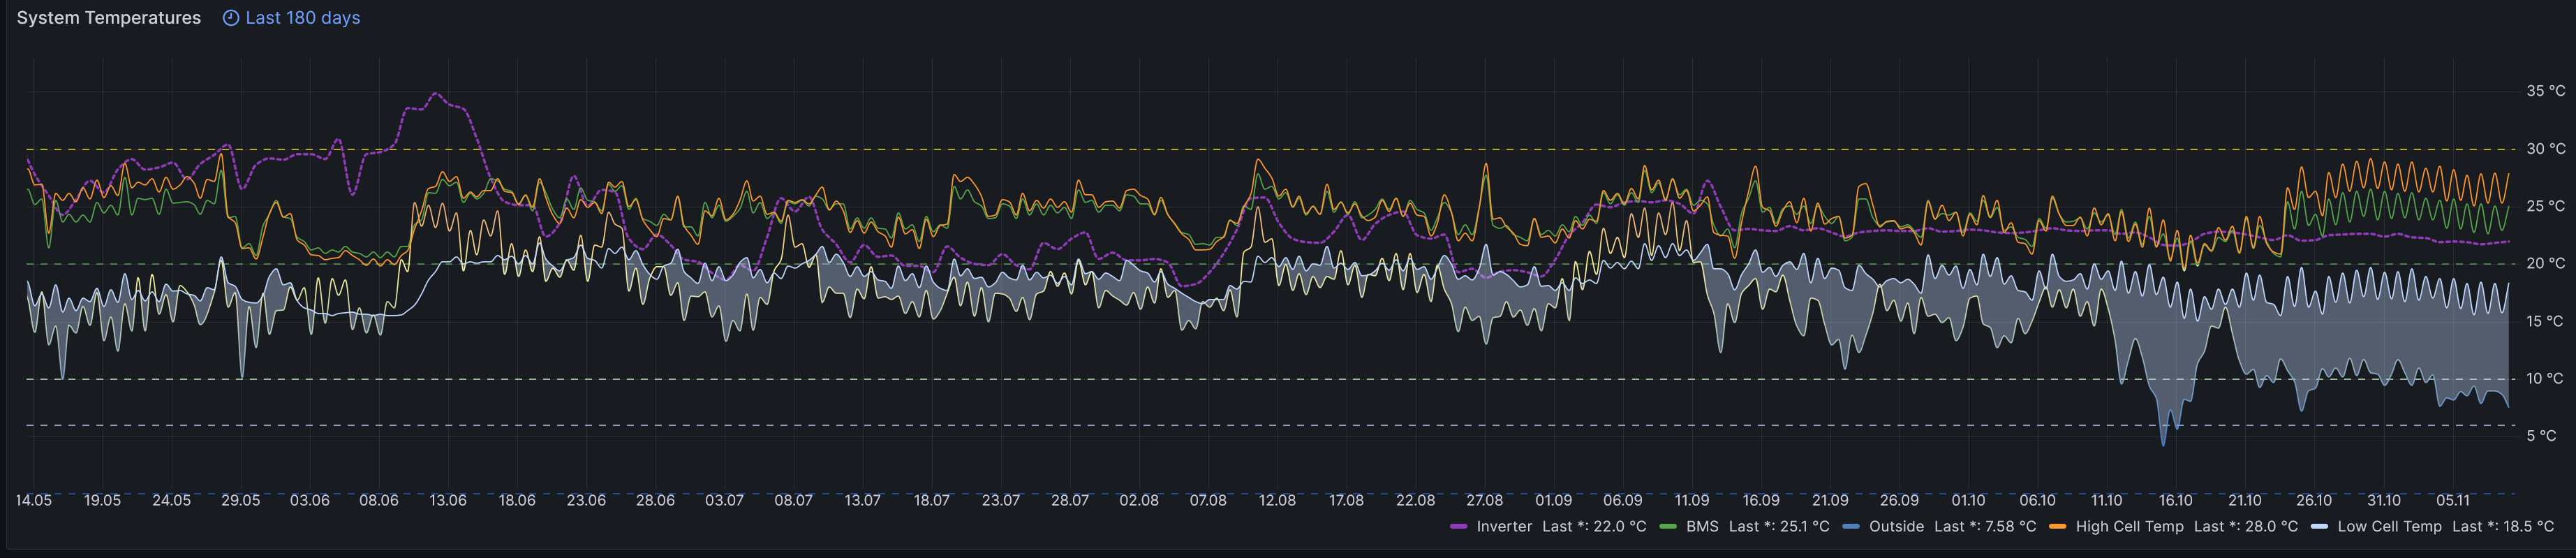Click the Inverter Last value 22.0 °C

click(1593, 527)
